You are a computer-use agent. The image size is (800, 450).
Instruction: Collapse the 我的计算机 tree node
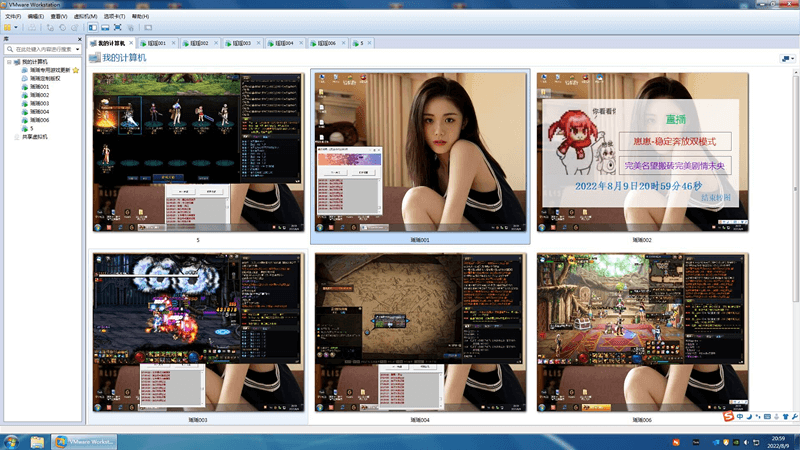click(x=9, y=62)
